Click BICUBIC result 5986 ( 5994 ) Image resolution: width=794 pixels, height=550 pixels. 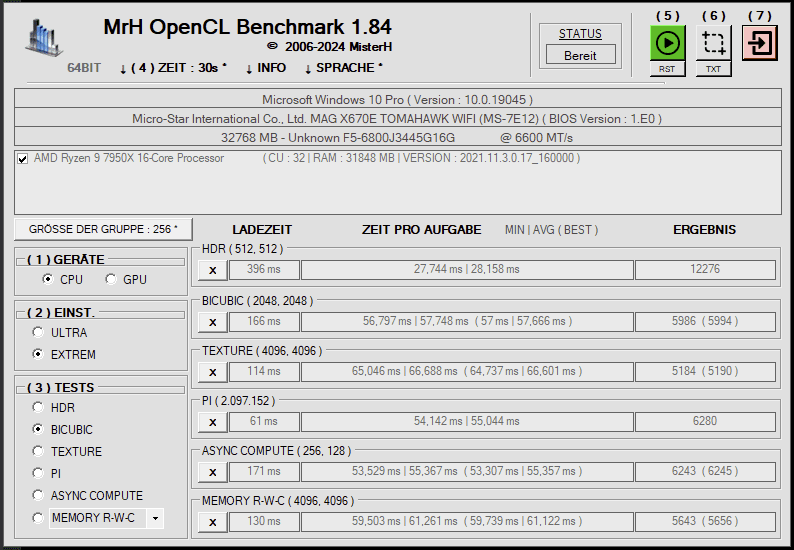pos(705,322)
